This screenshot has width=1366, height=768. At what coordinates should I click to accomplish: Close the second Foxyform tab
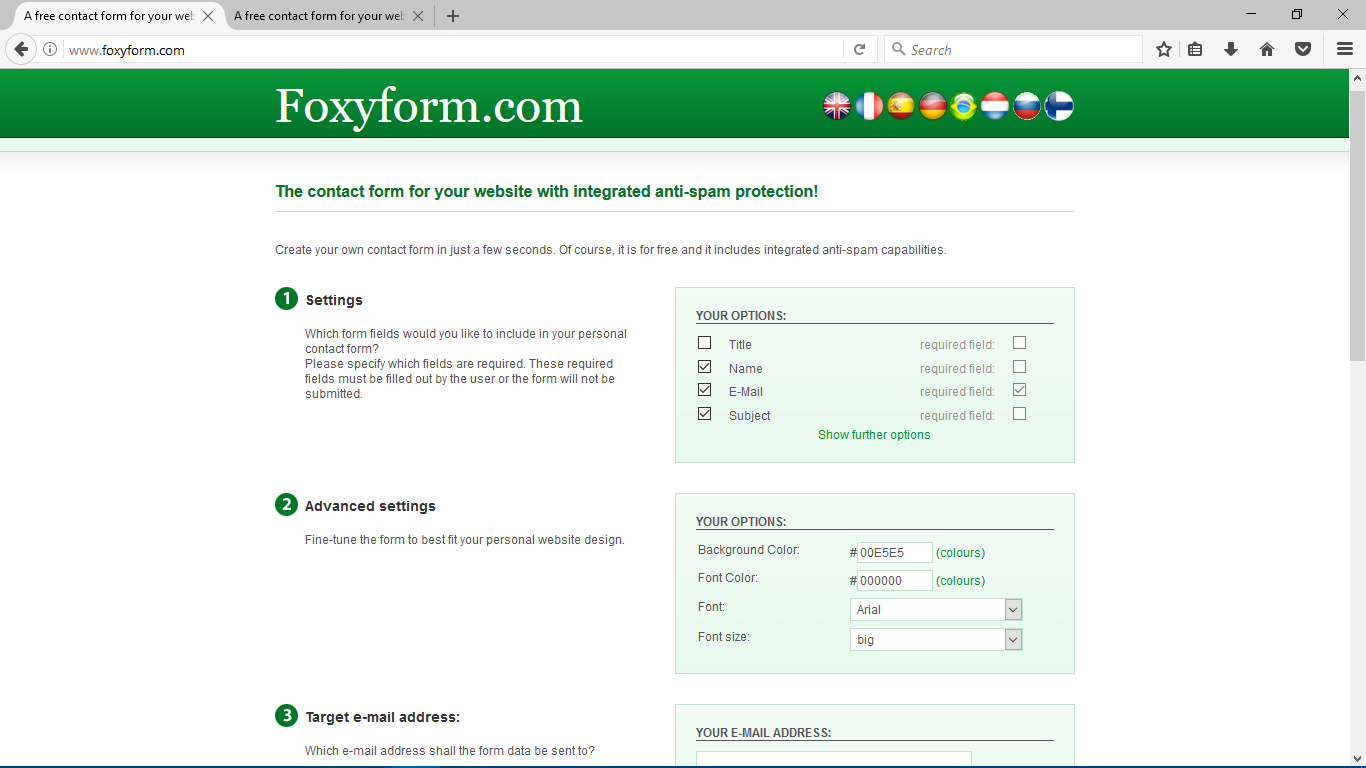pos(418,16)
